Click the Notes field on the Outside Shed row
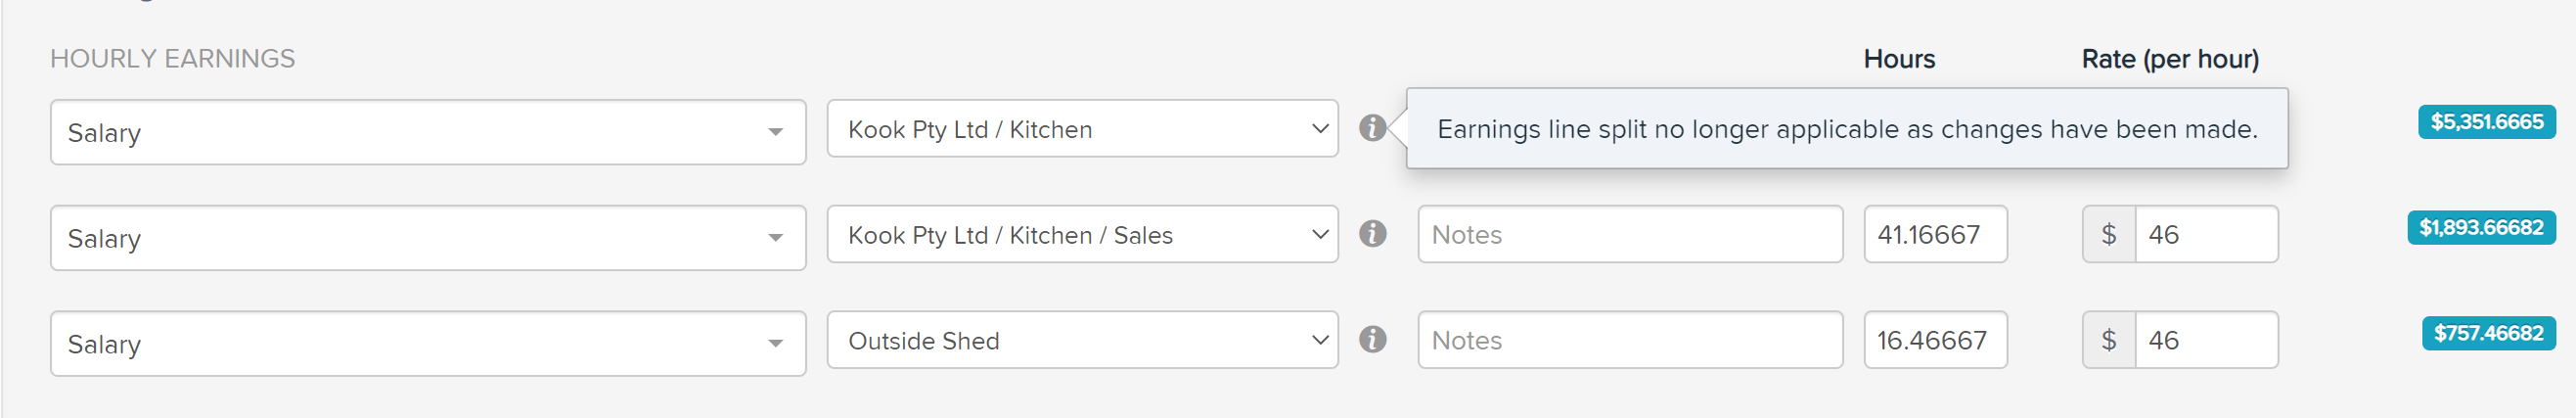The height and width of the screenshot is (418, 2576). pyautogui.click(x=1630, y=341)
